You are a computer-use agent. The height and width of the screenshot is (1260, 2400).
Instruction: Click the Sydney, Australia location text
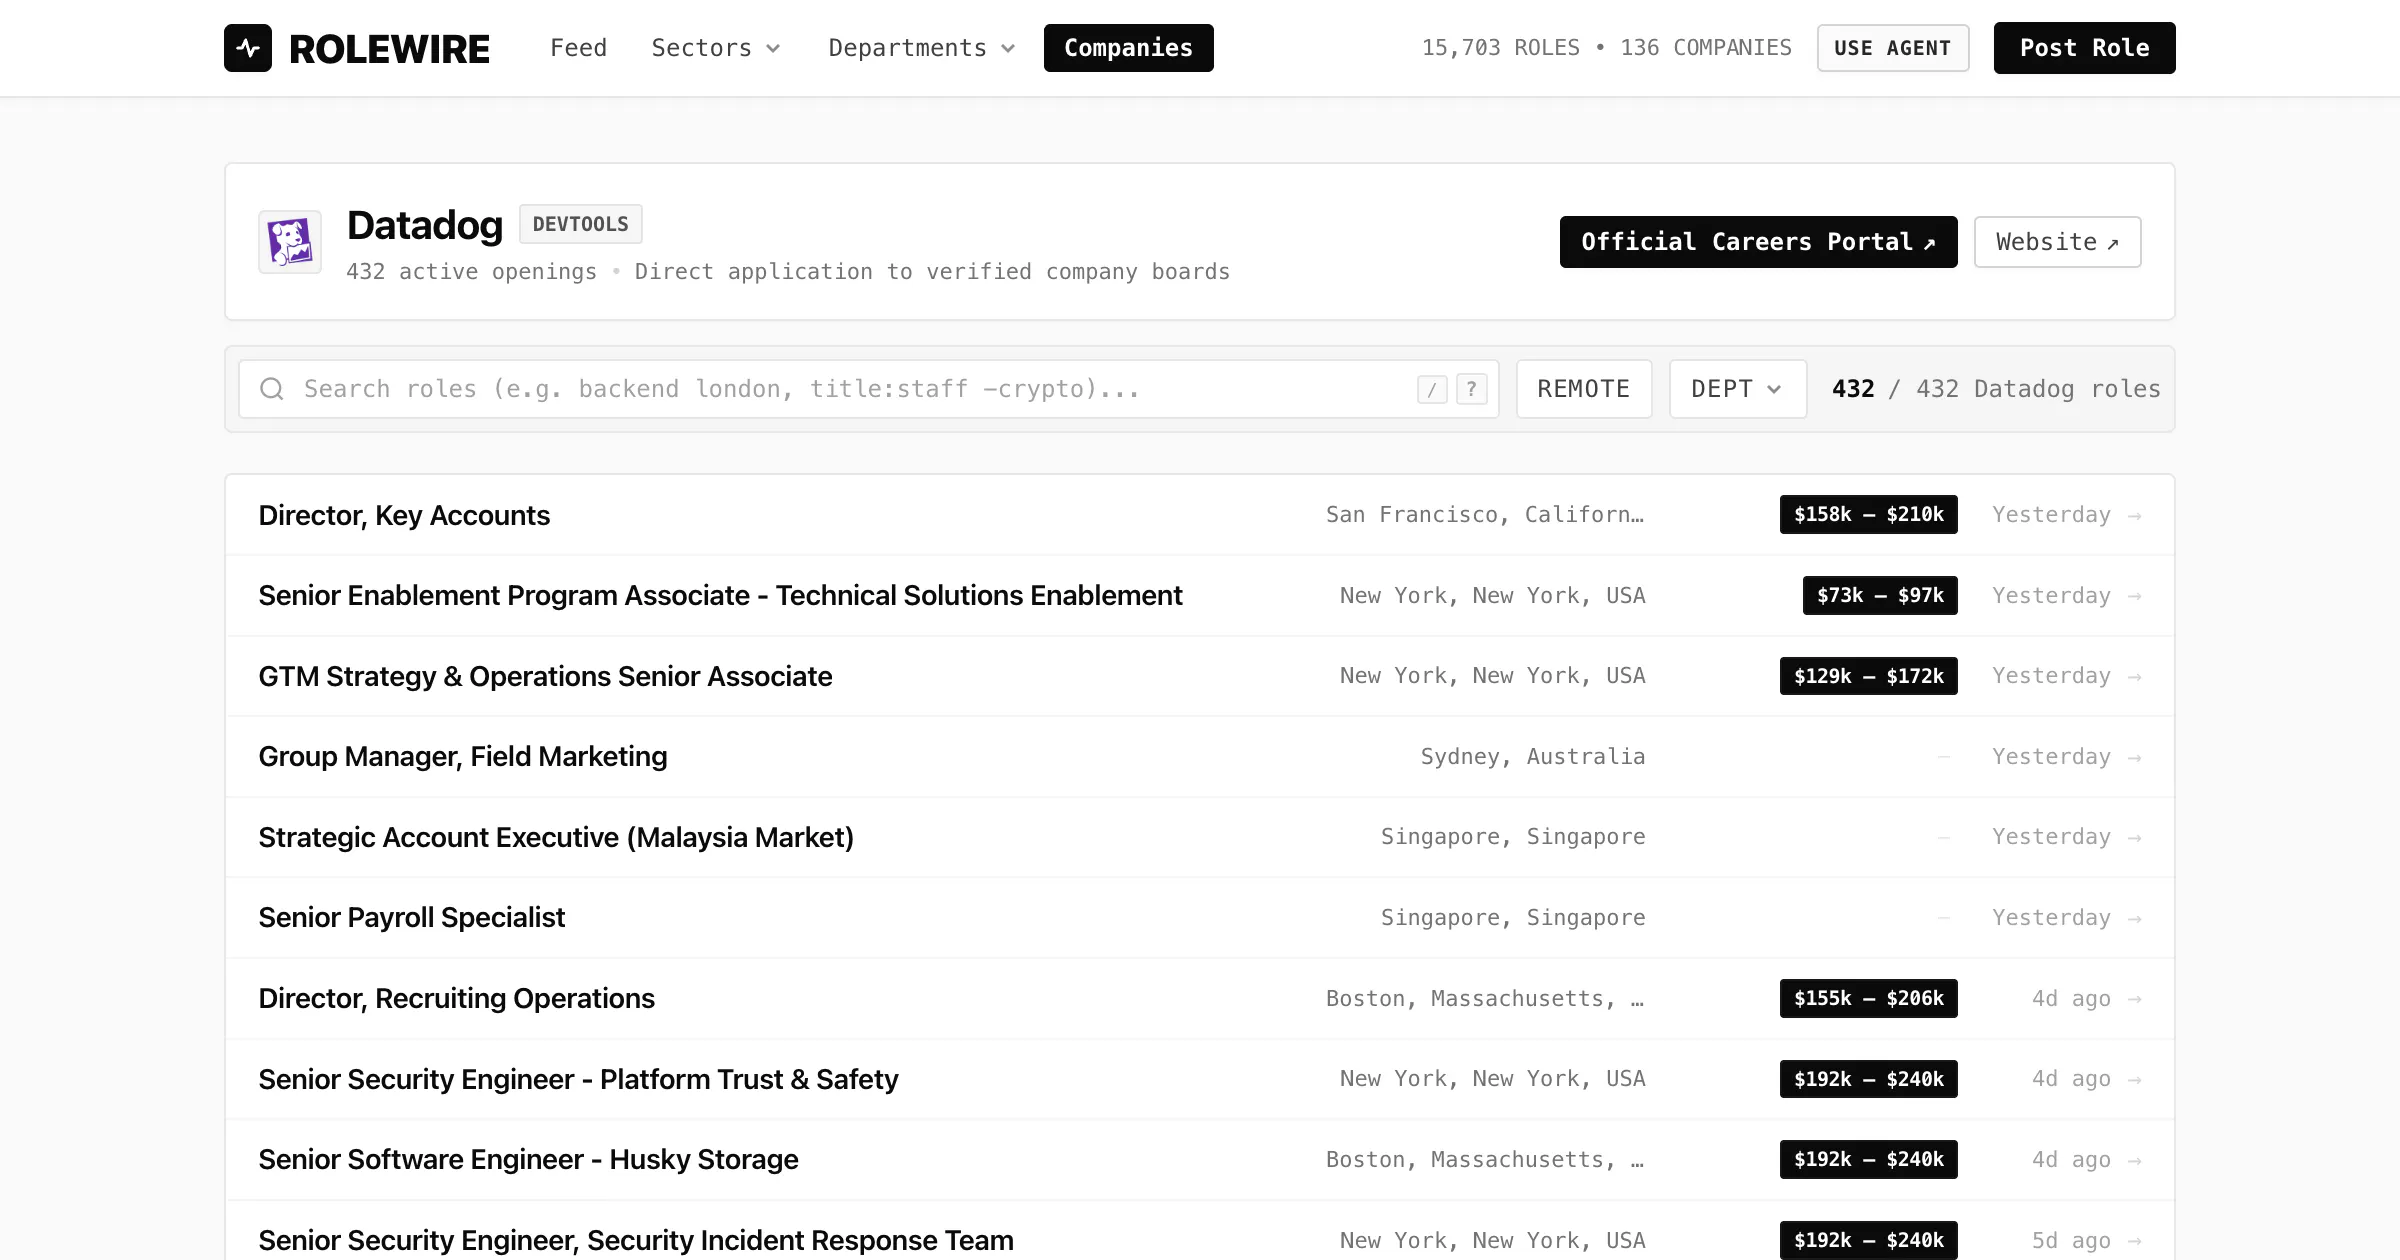[x=1533, y=757]
